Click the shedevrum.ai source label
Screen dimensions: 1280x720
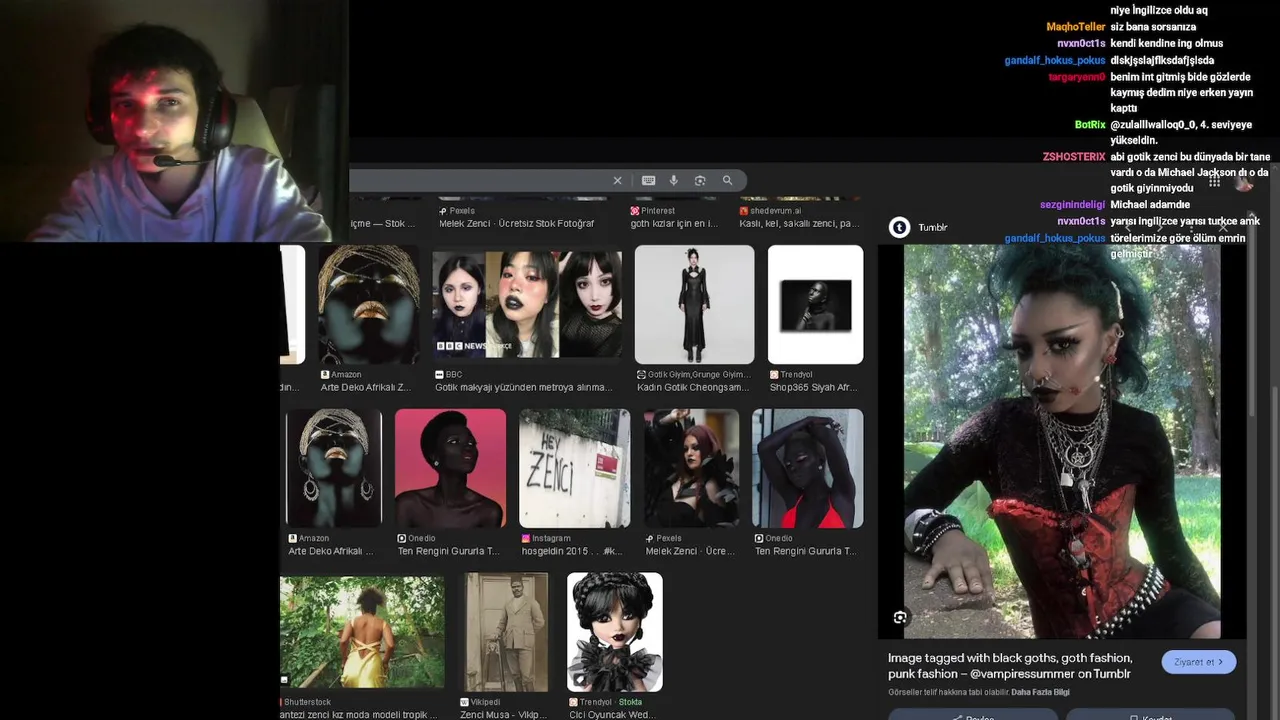[770, 211]
